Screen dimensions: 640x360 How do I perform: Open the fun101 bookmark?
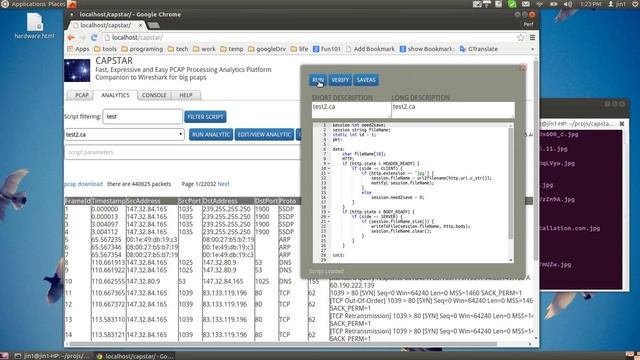[x=327, y=49]
